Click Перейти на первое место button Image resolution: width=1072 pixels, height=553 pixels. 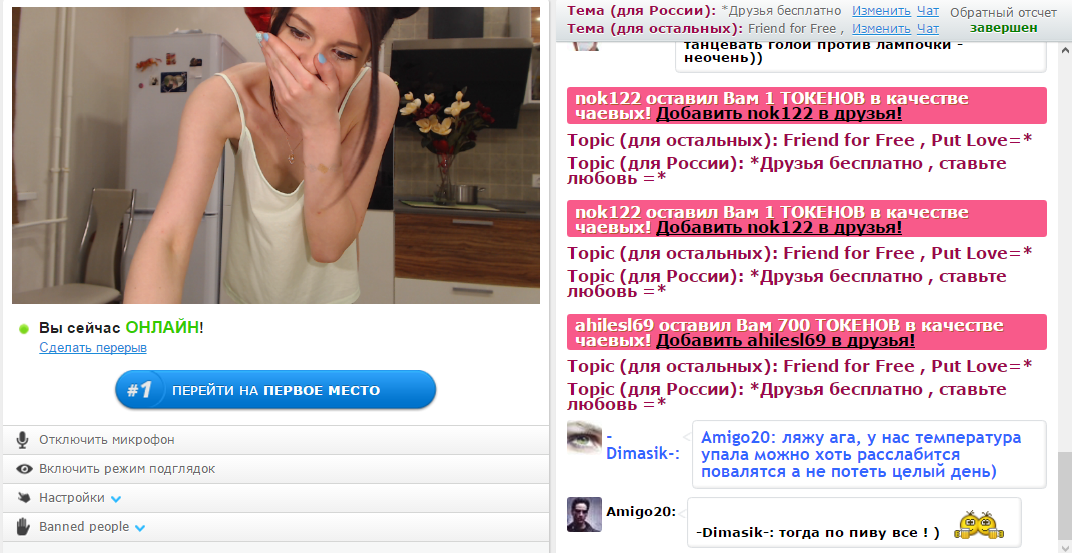tap(276, 390)
